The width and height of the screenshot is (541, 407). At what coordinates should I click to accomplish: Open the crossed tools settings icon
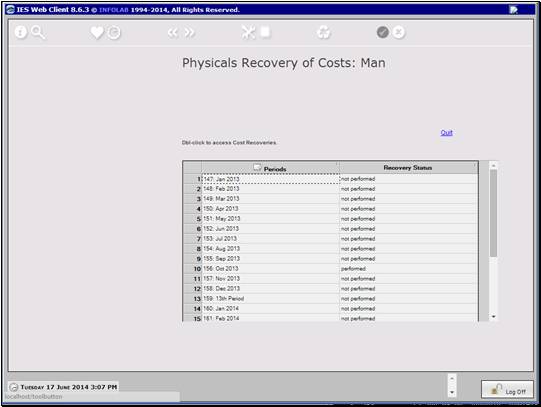(x=248, y=32)
